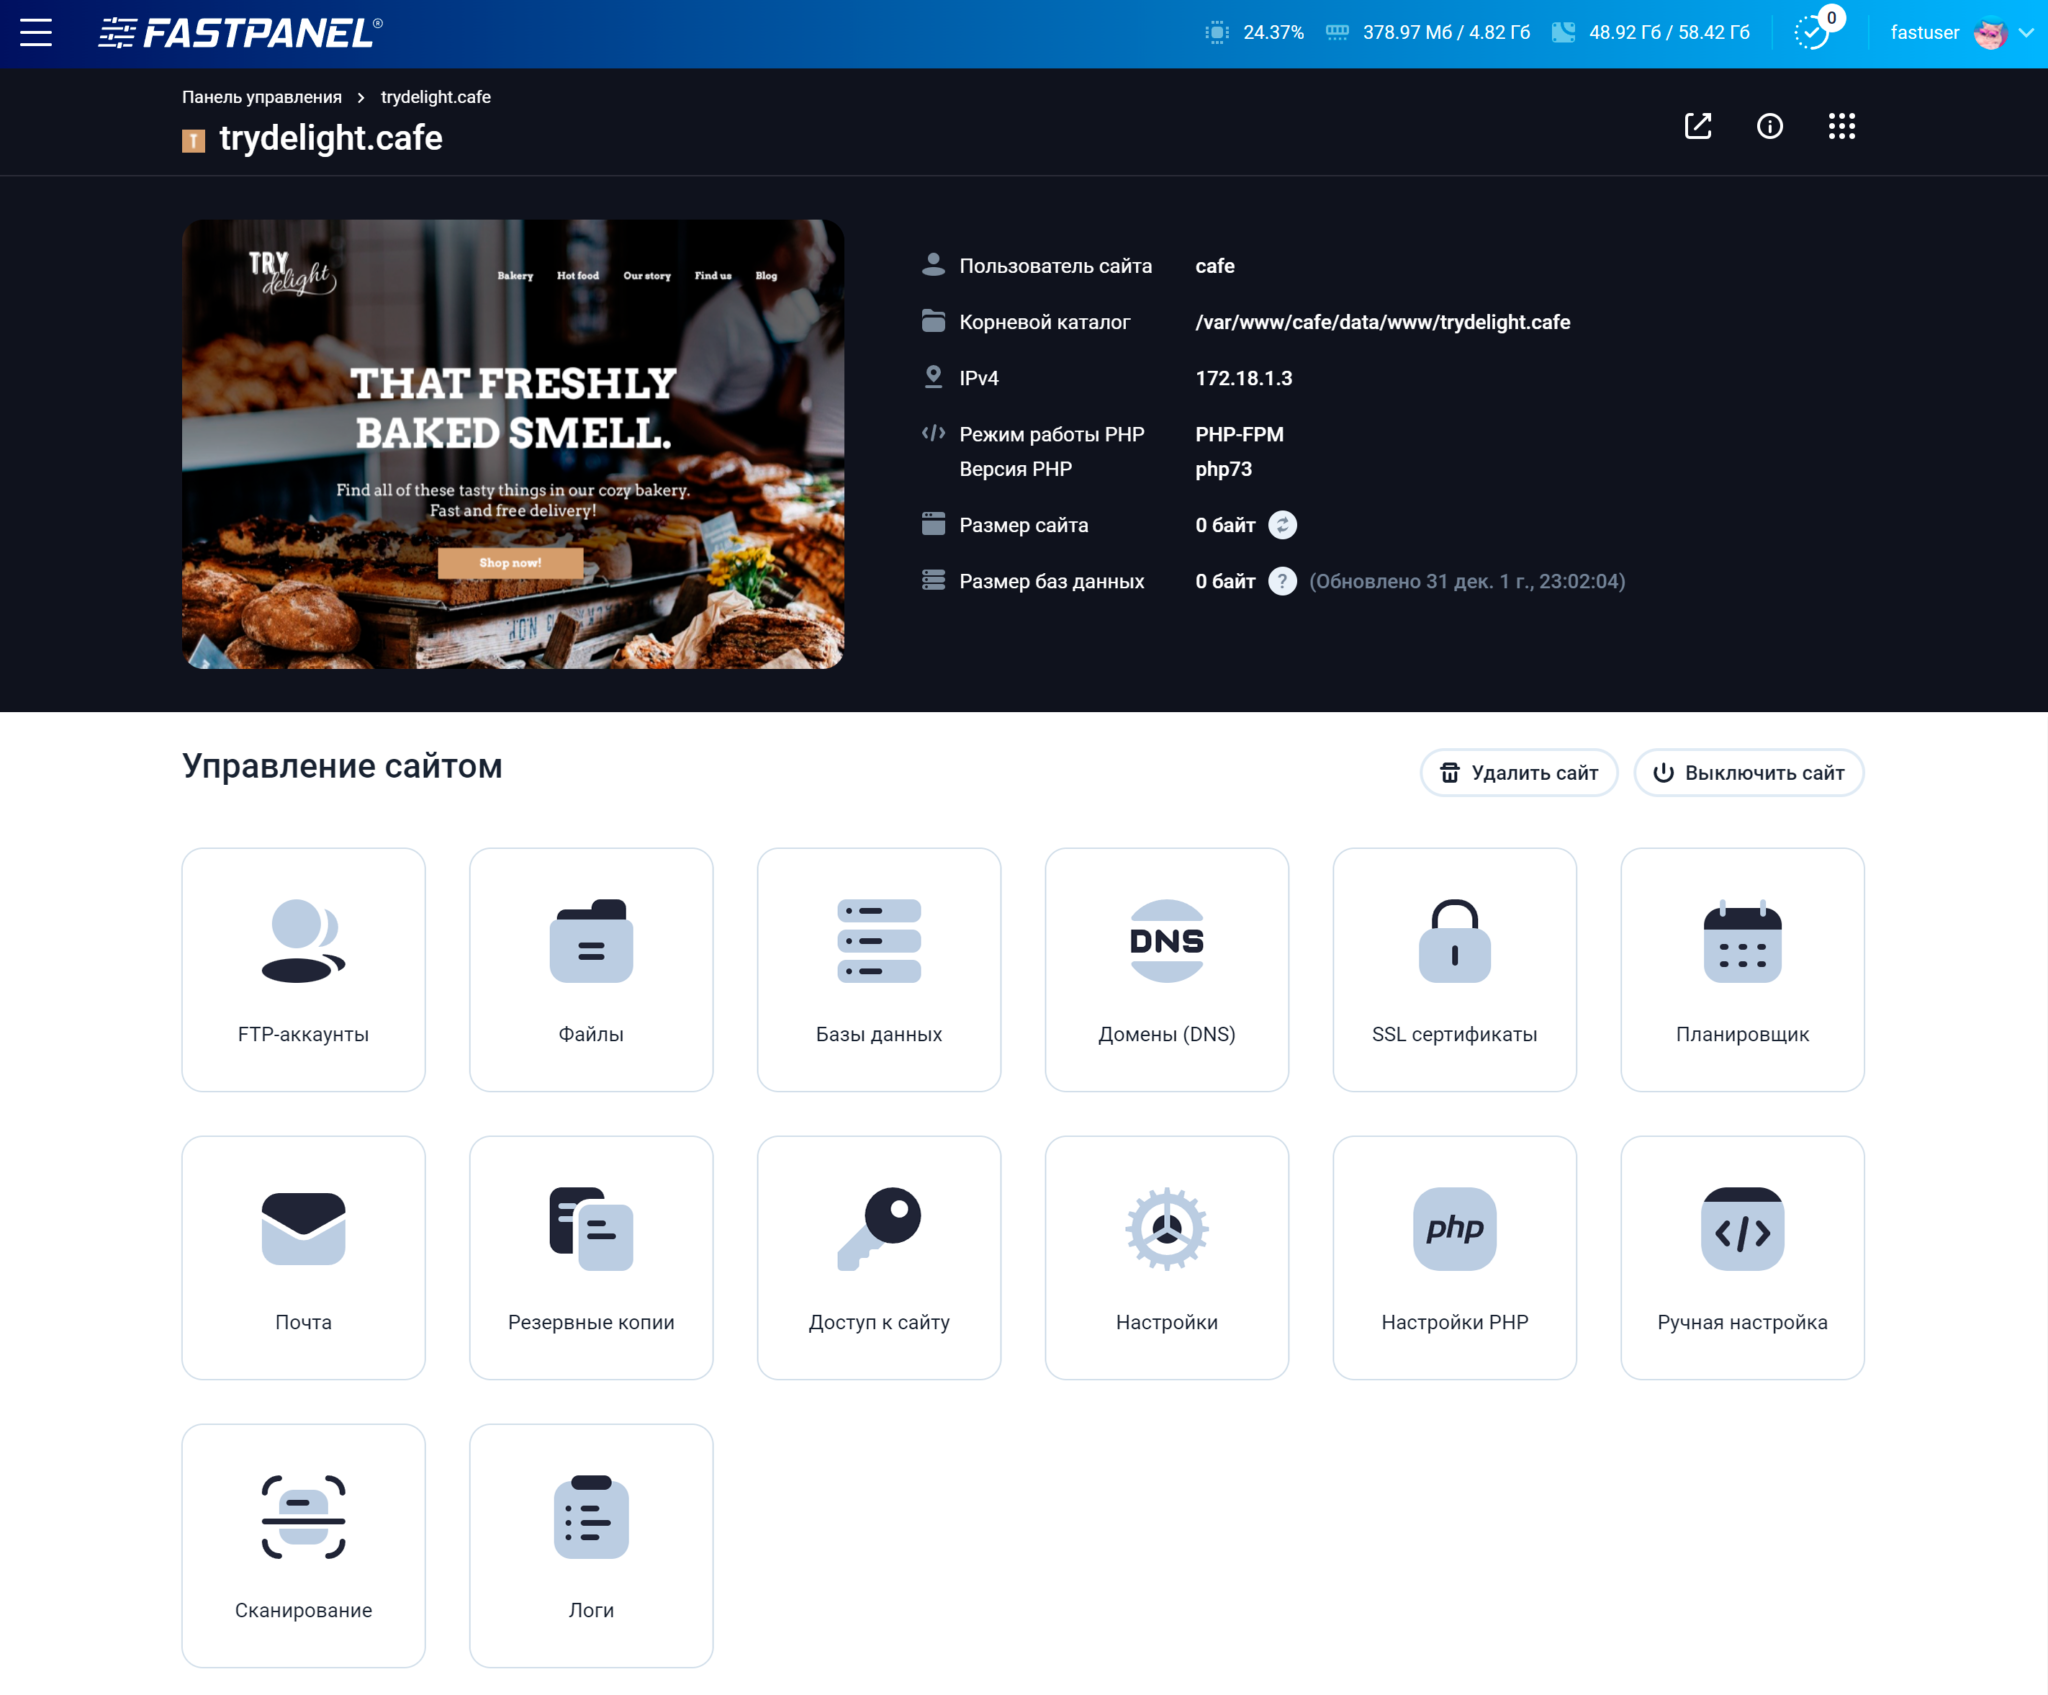Open the task queue notifications icon

pyautogui.click(x=1811, y=32)
